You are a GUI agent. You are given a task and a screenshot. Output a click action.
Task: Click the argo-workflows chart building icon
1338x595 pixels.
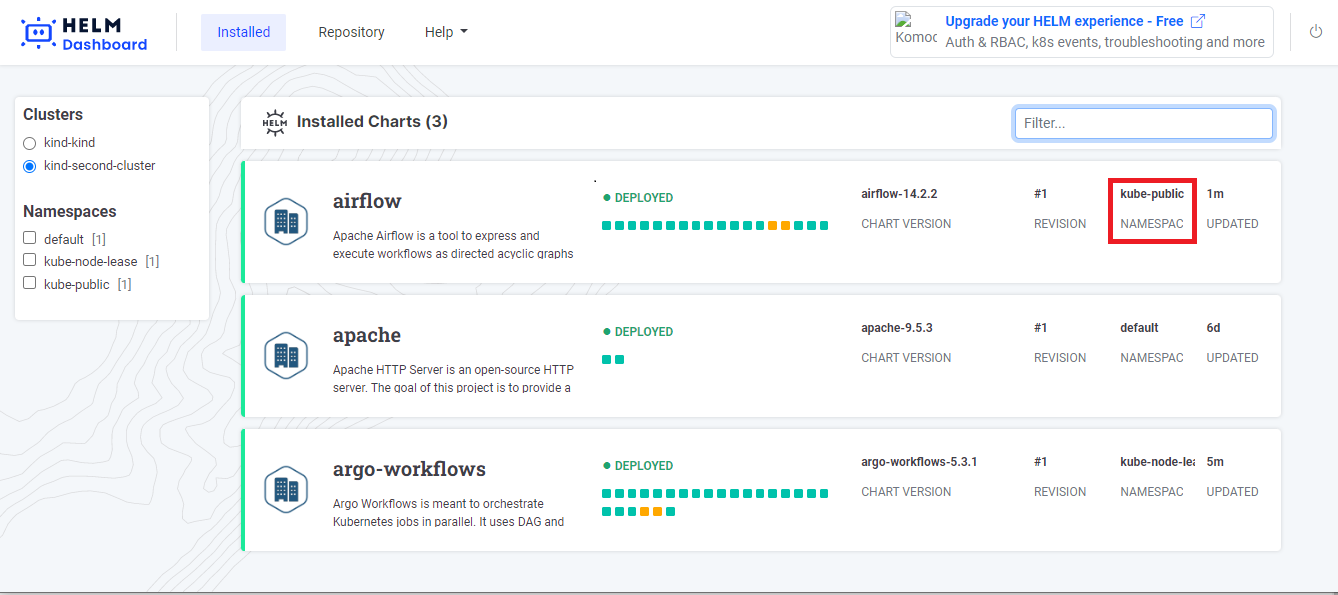286,489
